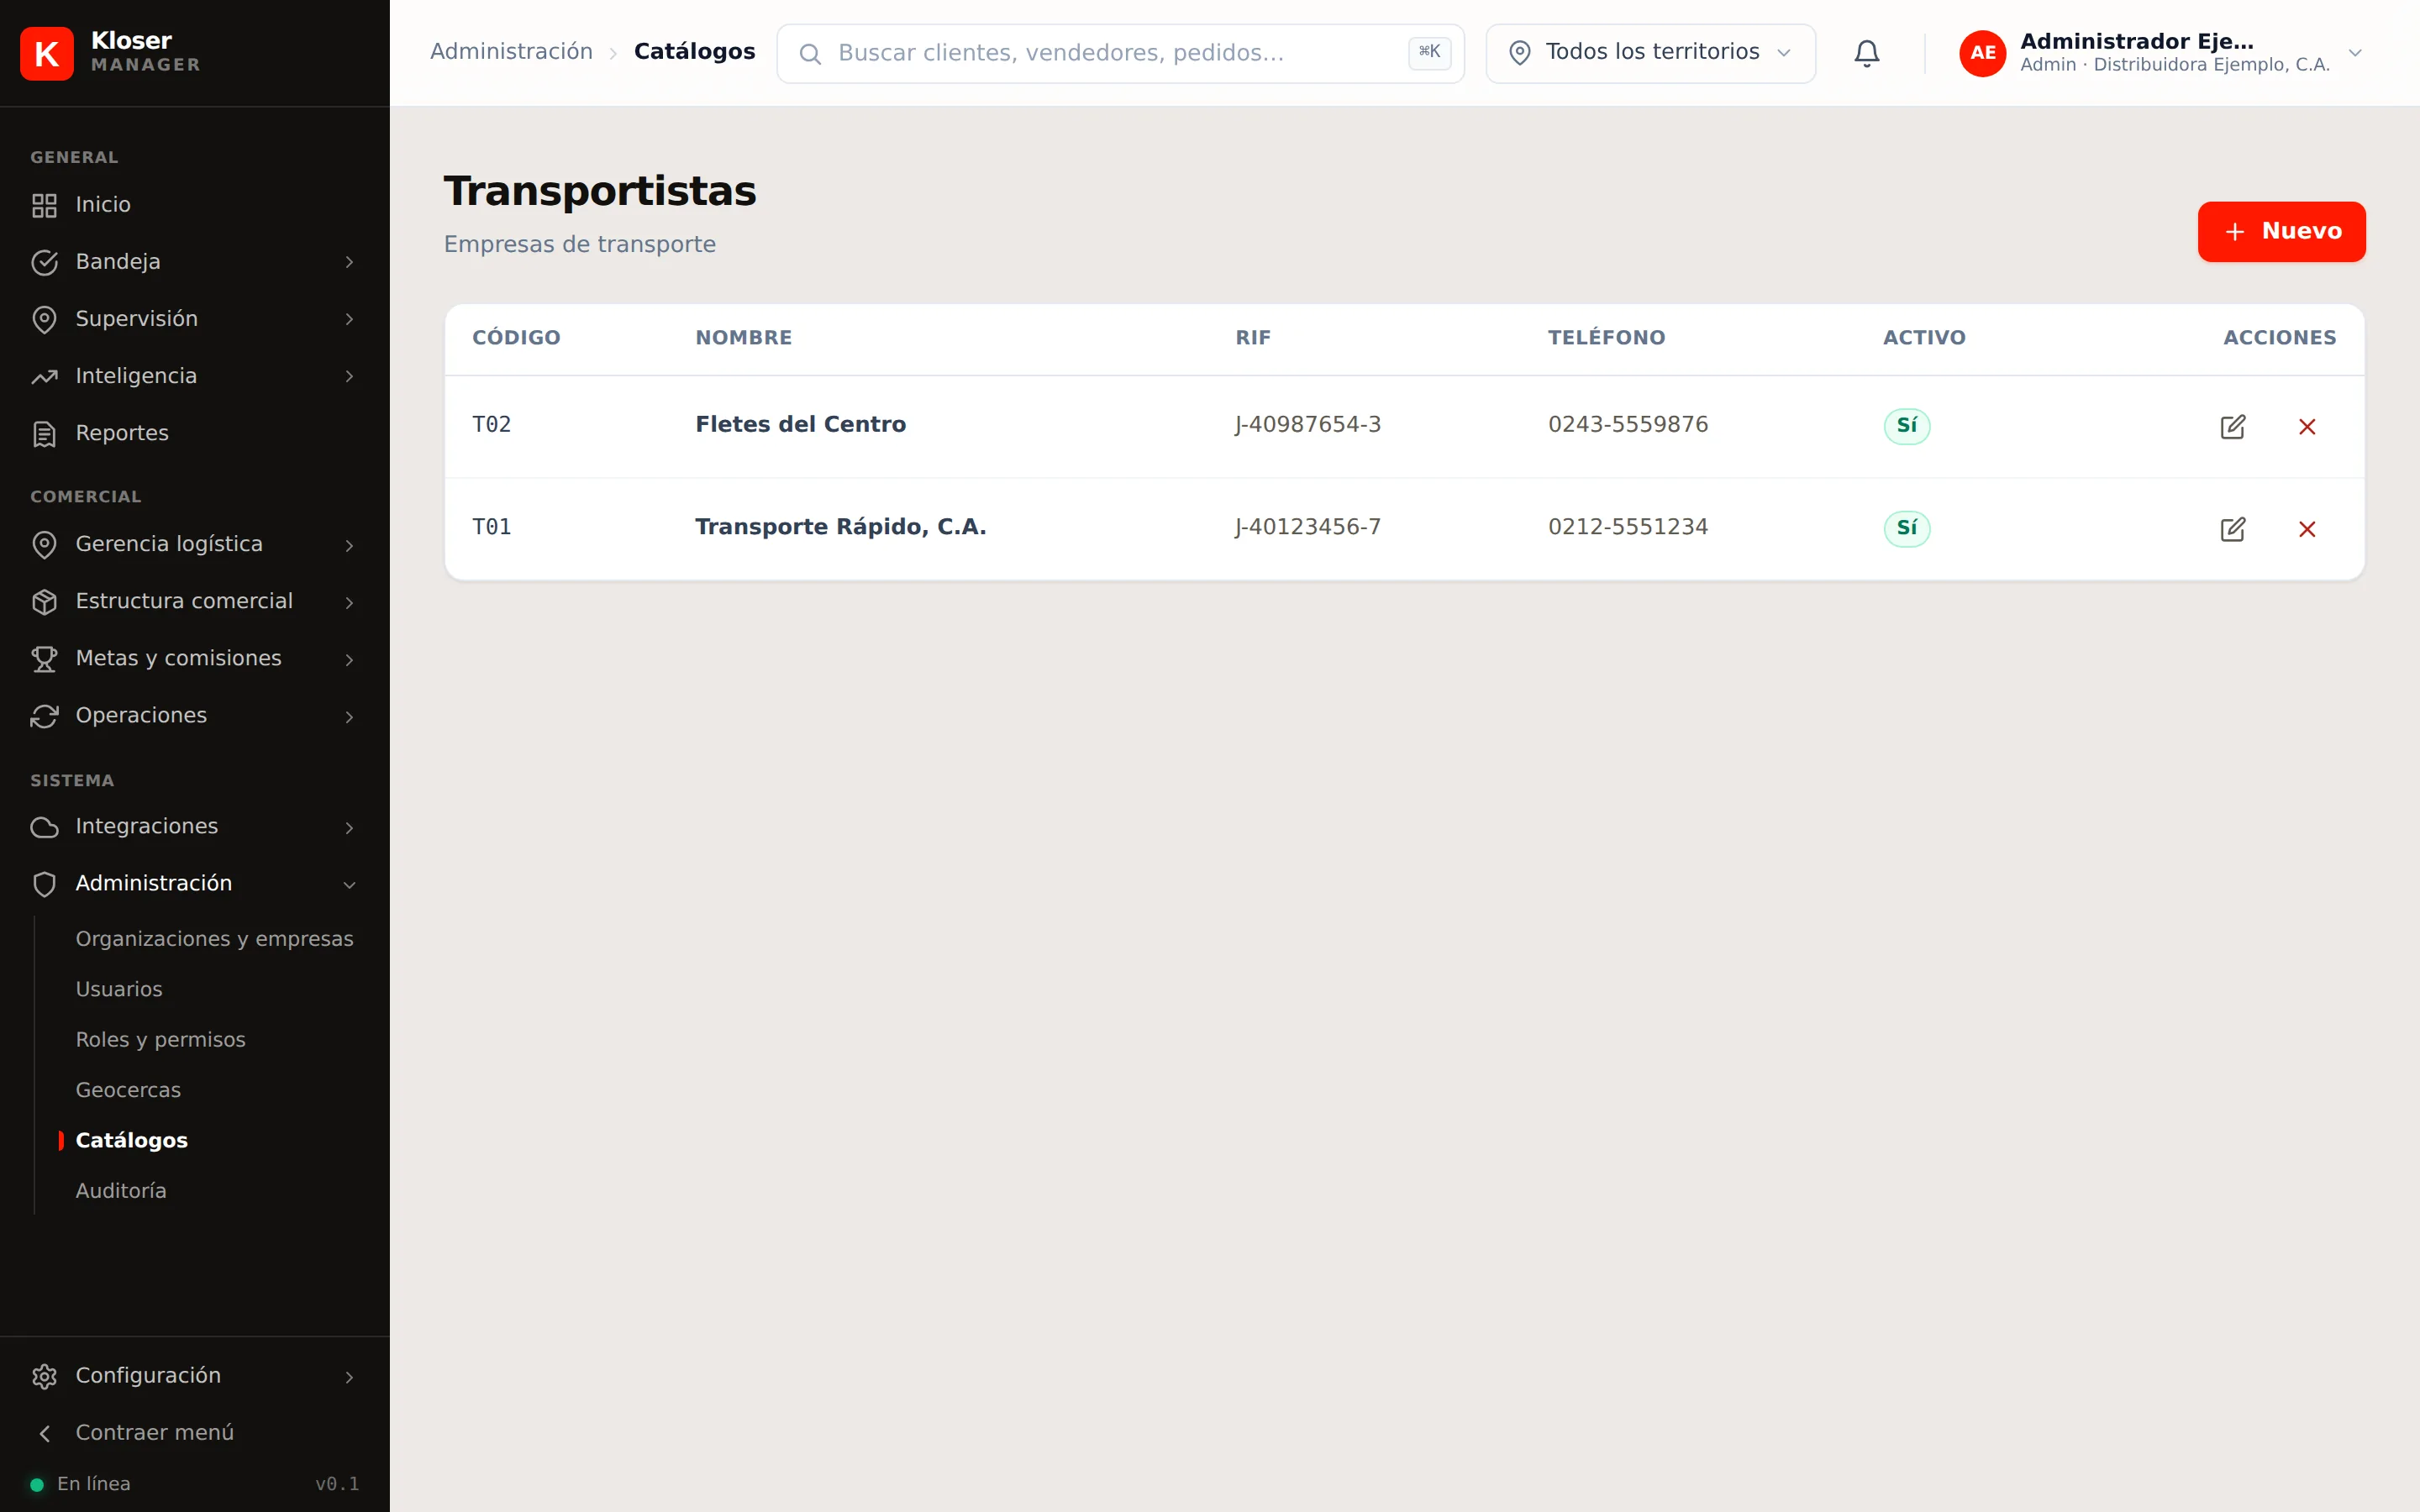Screen dimensions: 2420x1512
Task: Edit Transporte Rápido, C.A. entry
Action: coord(2232,529)
